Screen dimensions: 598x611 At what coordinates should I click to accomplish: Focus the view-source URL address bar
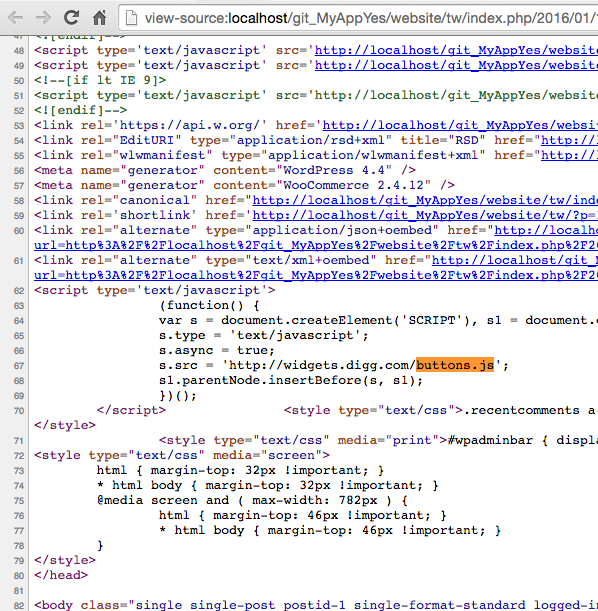[358, 18]
